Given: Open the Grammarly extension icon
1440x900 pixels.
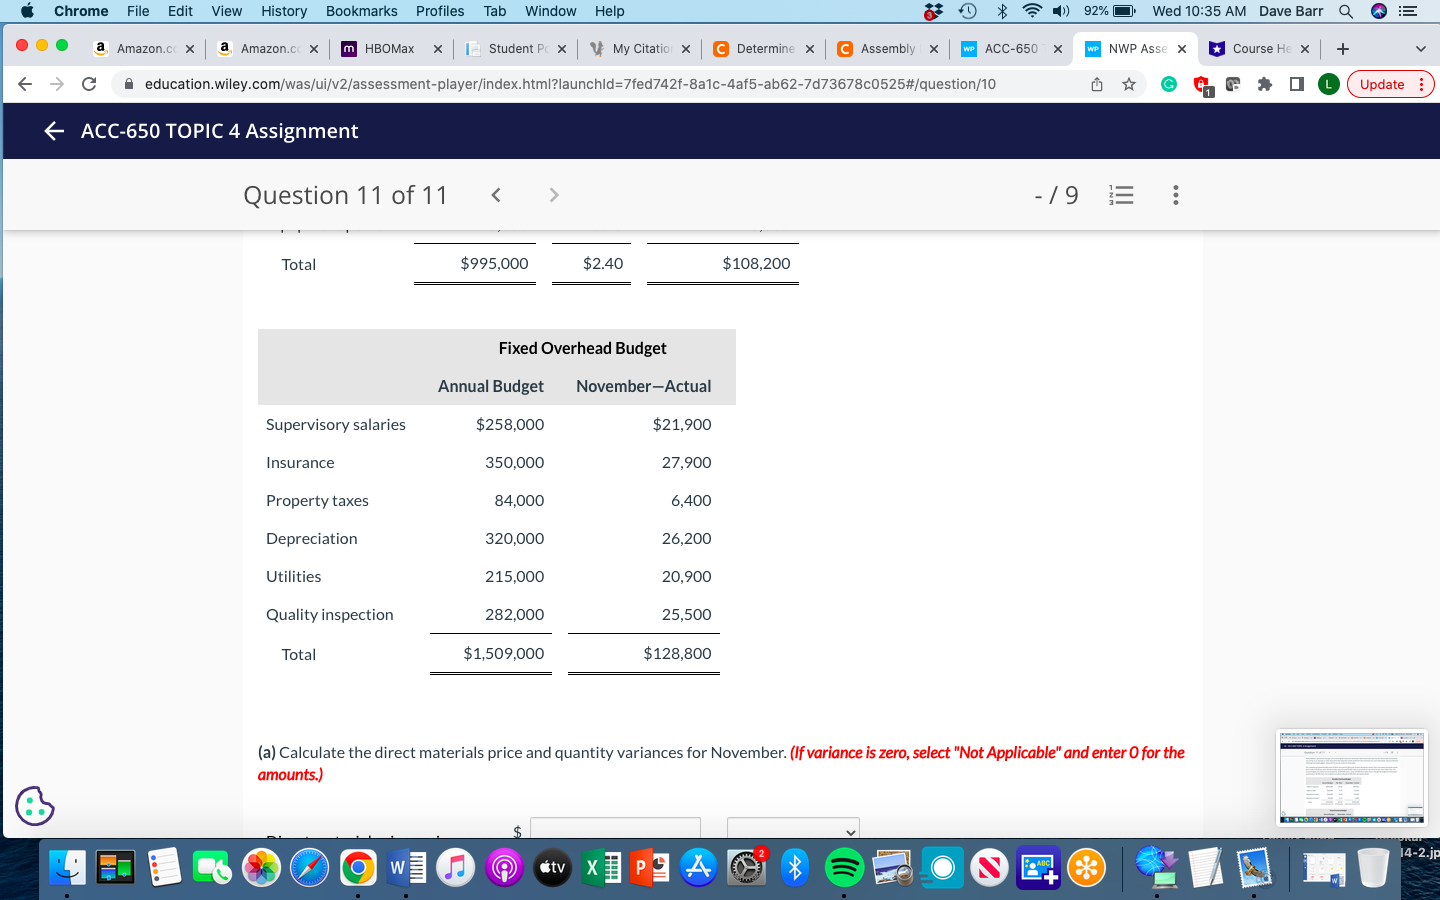Looking at the screenshot, I should click(1168, 84).
